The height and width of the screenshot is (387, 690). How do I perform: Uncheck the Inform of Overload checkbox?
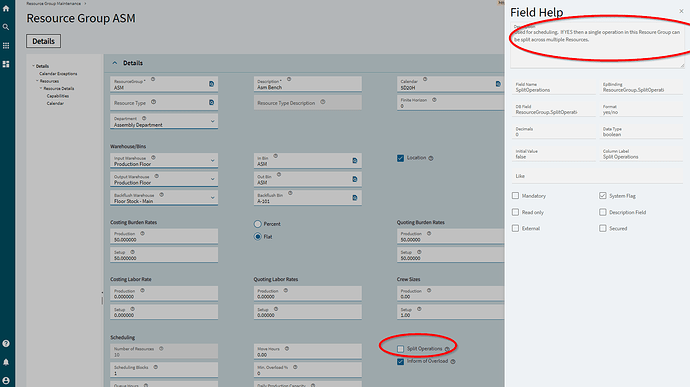click(400, 361)
